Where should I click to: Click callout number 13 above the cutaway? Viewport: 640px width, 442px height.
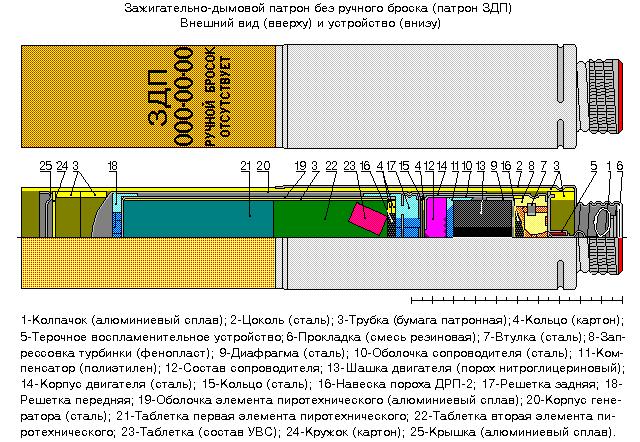[x=480, y=166]
